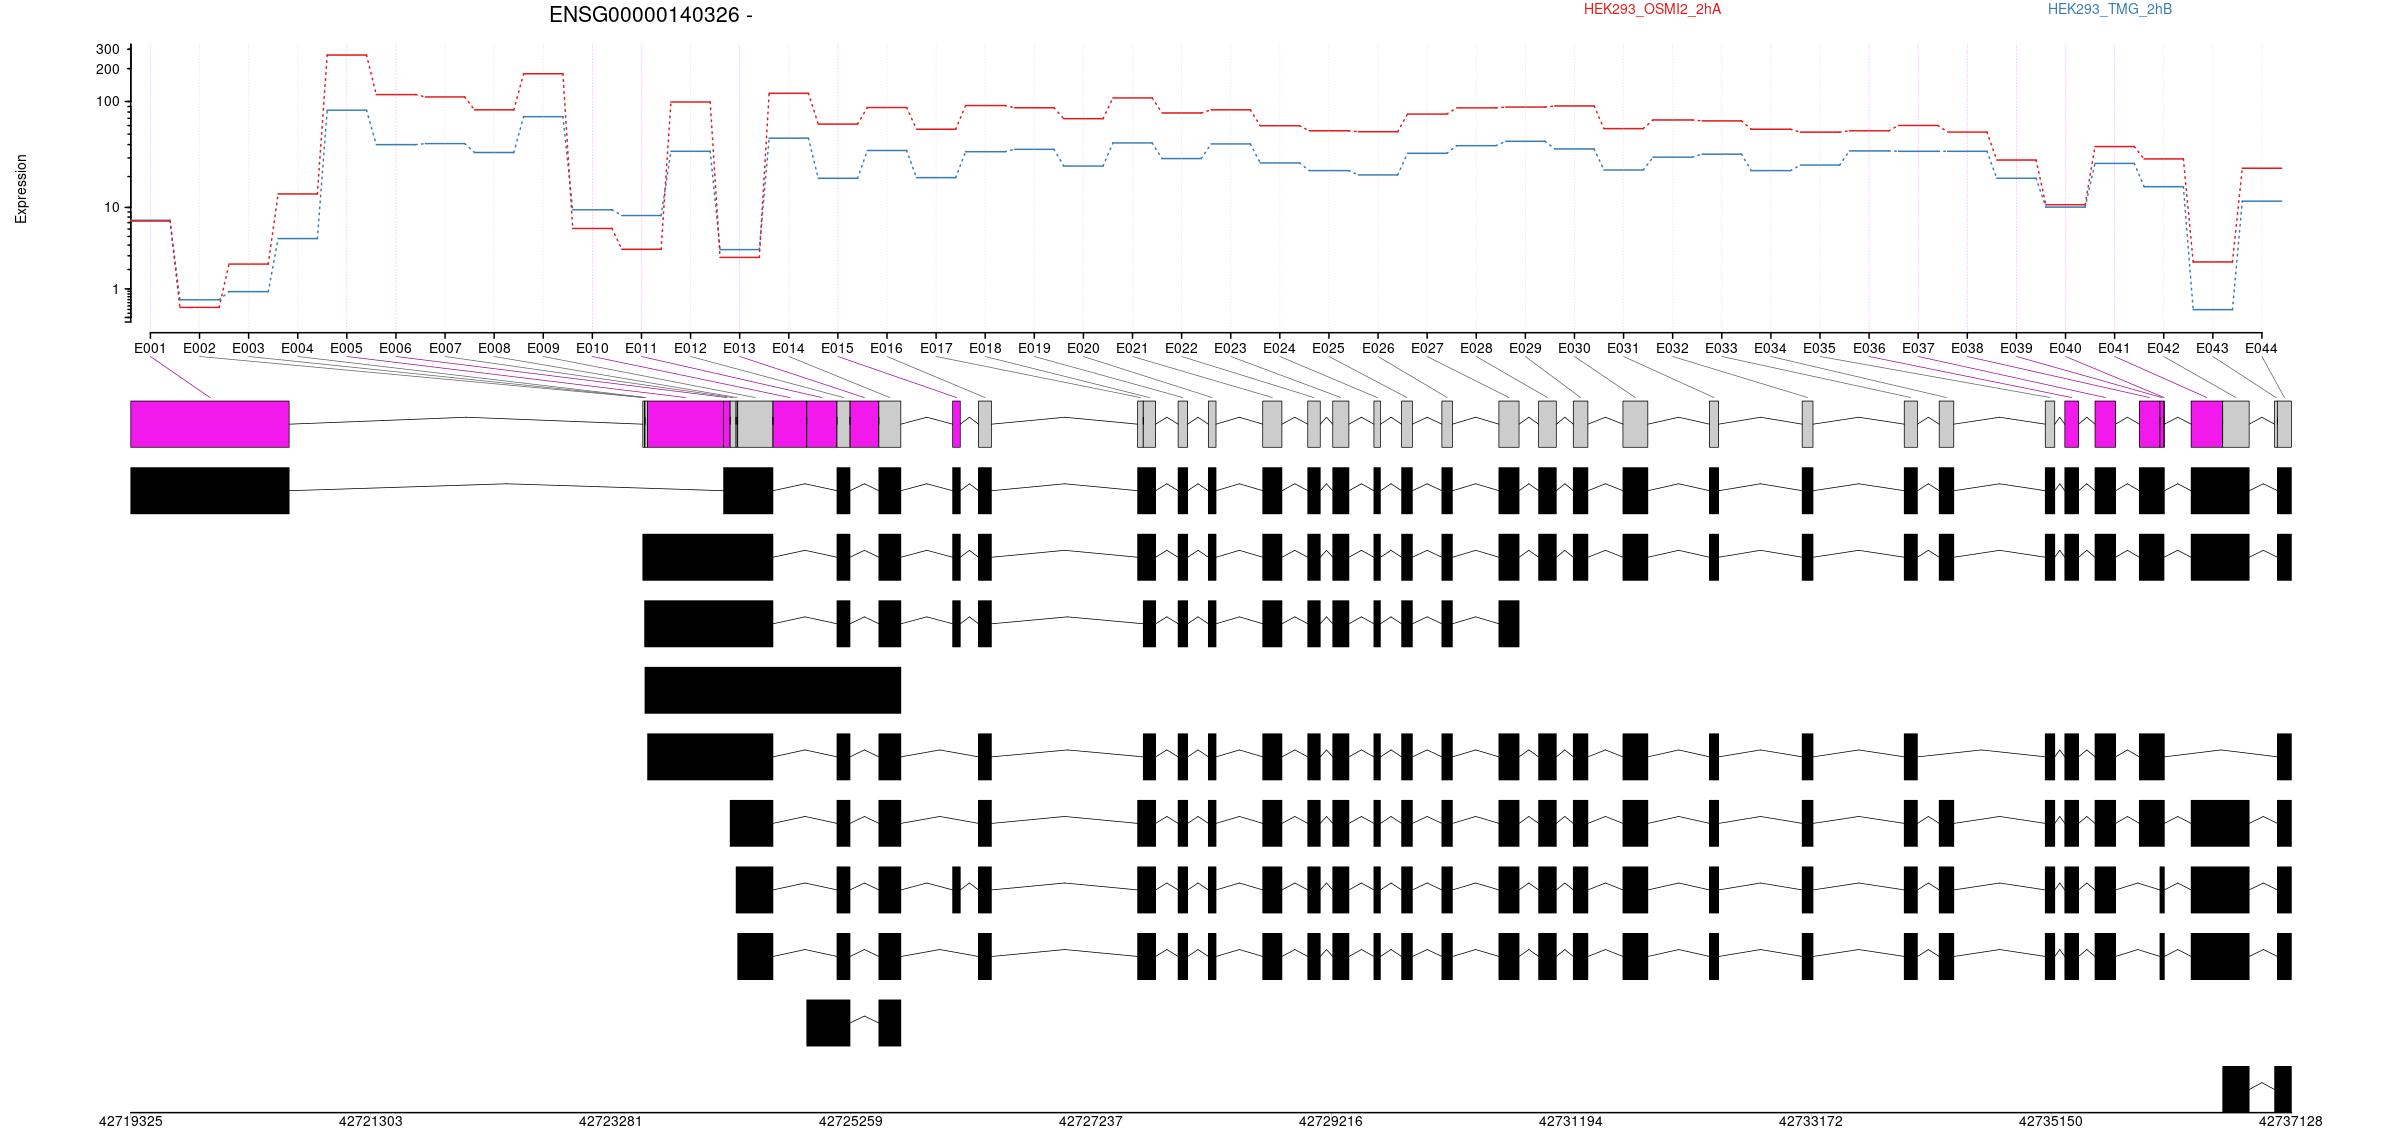
Task: Click the HEK293_OSMI2_2hA legend label
Action: click(1653, 9)
